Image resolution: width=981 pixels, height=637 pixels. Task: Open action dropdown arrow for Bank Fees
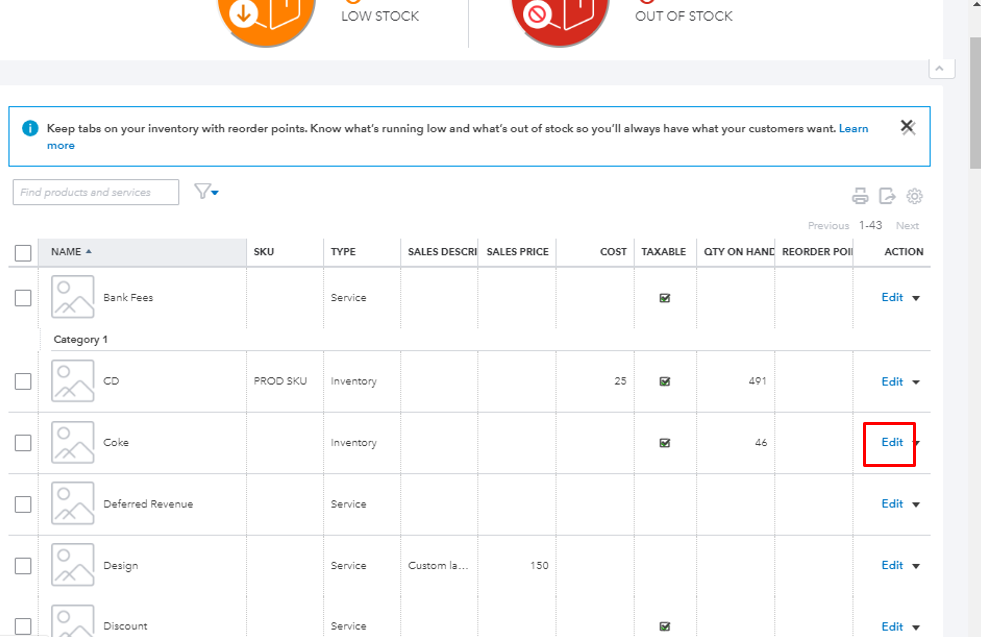916,298
